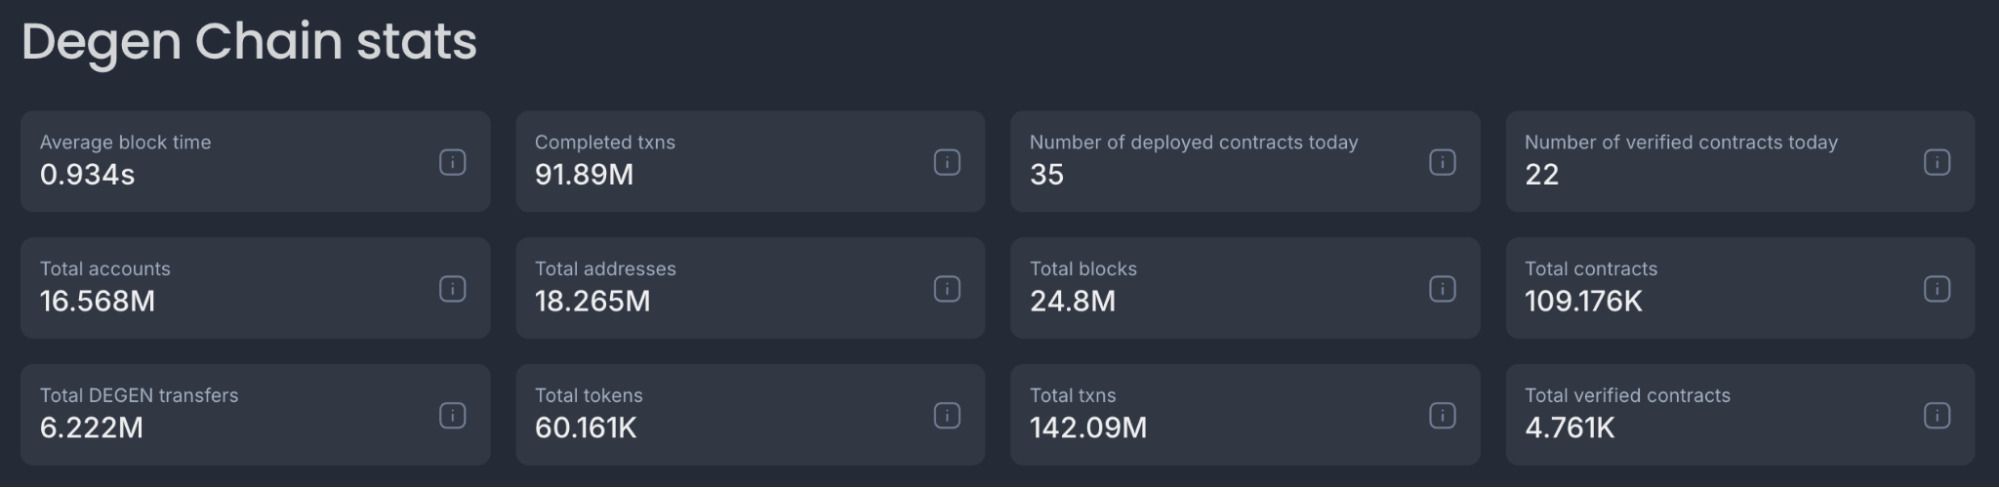The width and height of the screenshot is (1999, 488).
Task: Open the Total tokens 60.161K card
Action: [x=750, y=414]
